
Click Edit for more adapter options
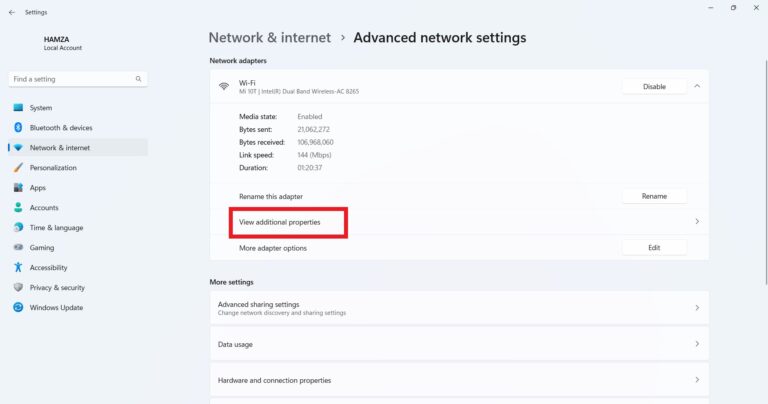click(x=654, y=248)
